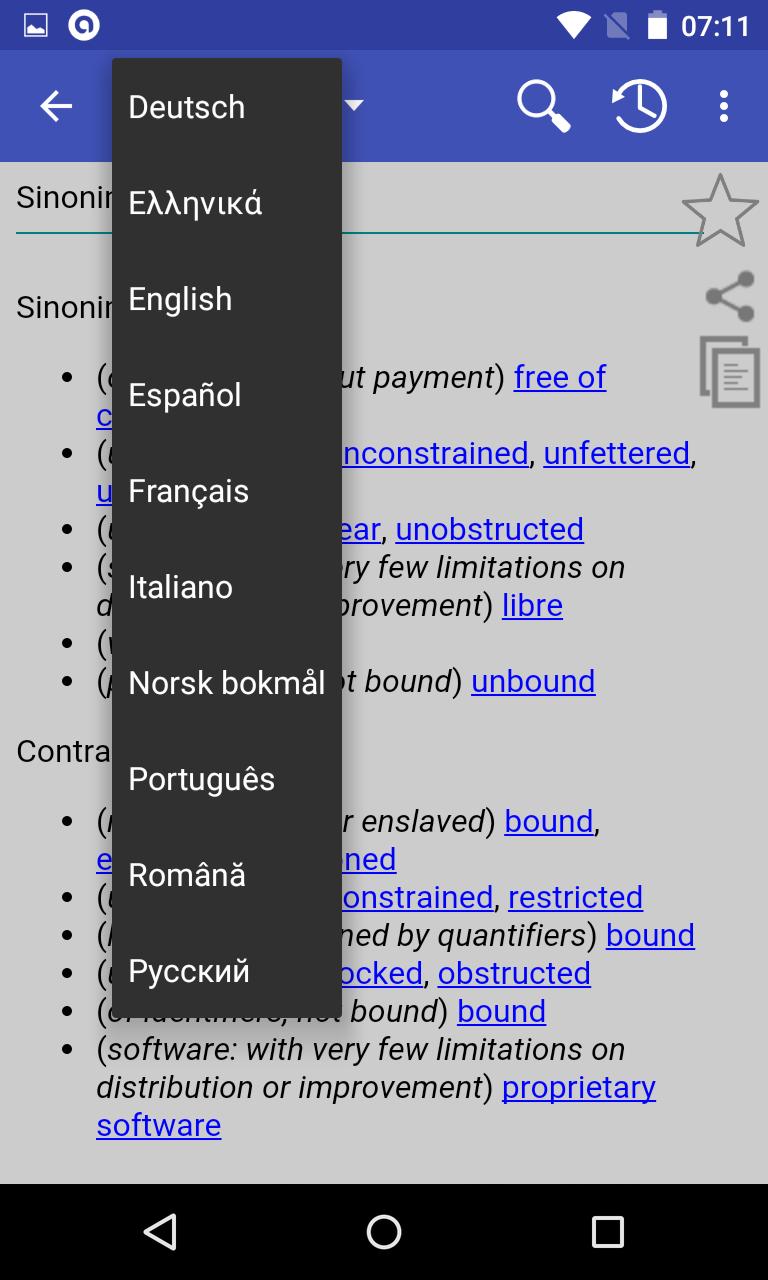
Task: Tap the "proprietary software" link
Action: click(x=578, y=1088)
